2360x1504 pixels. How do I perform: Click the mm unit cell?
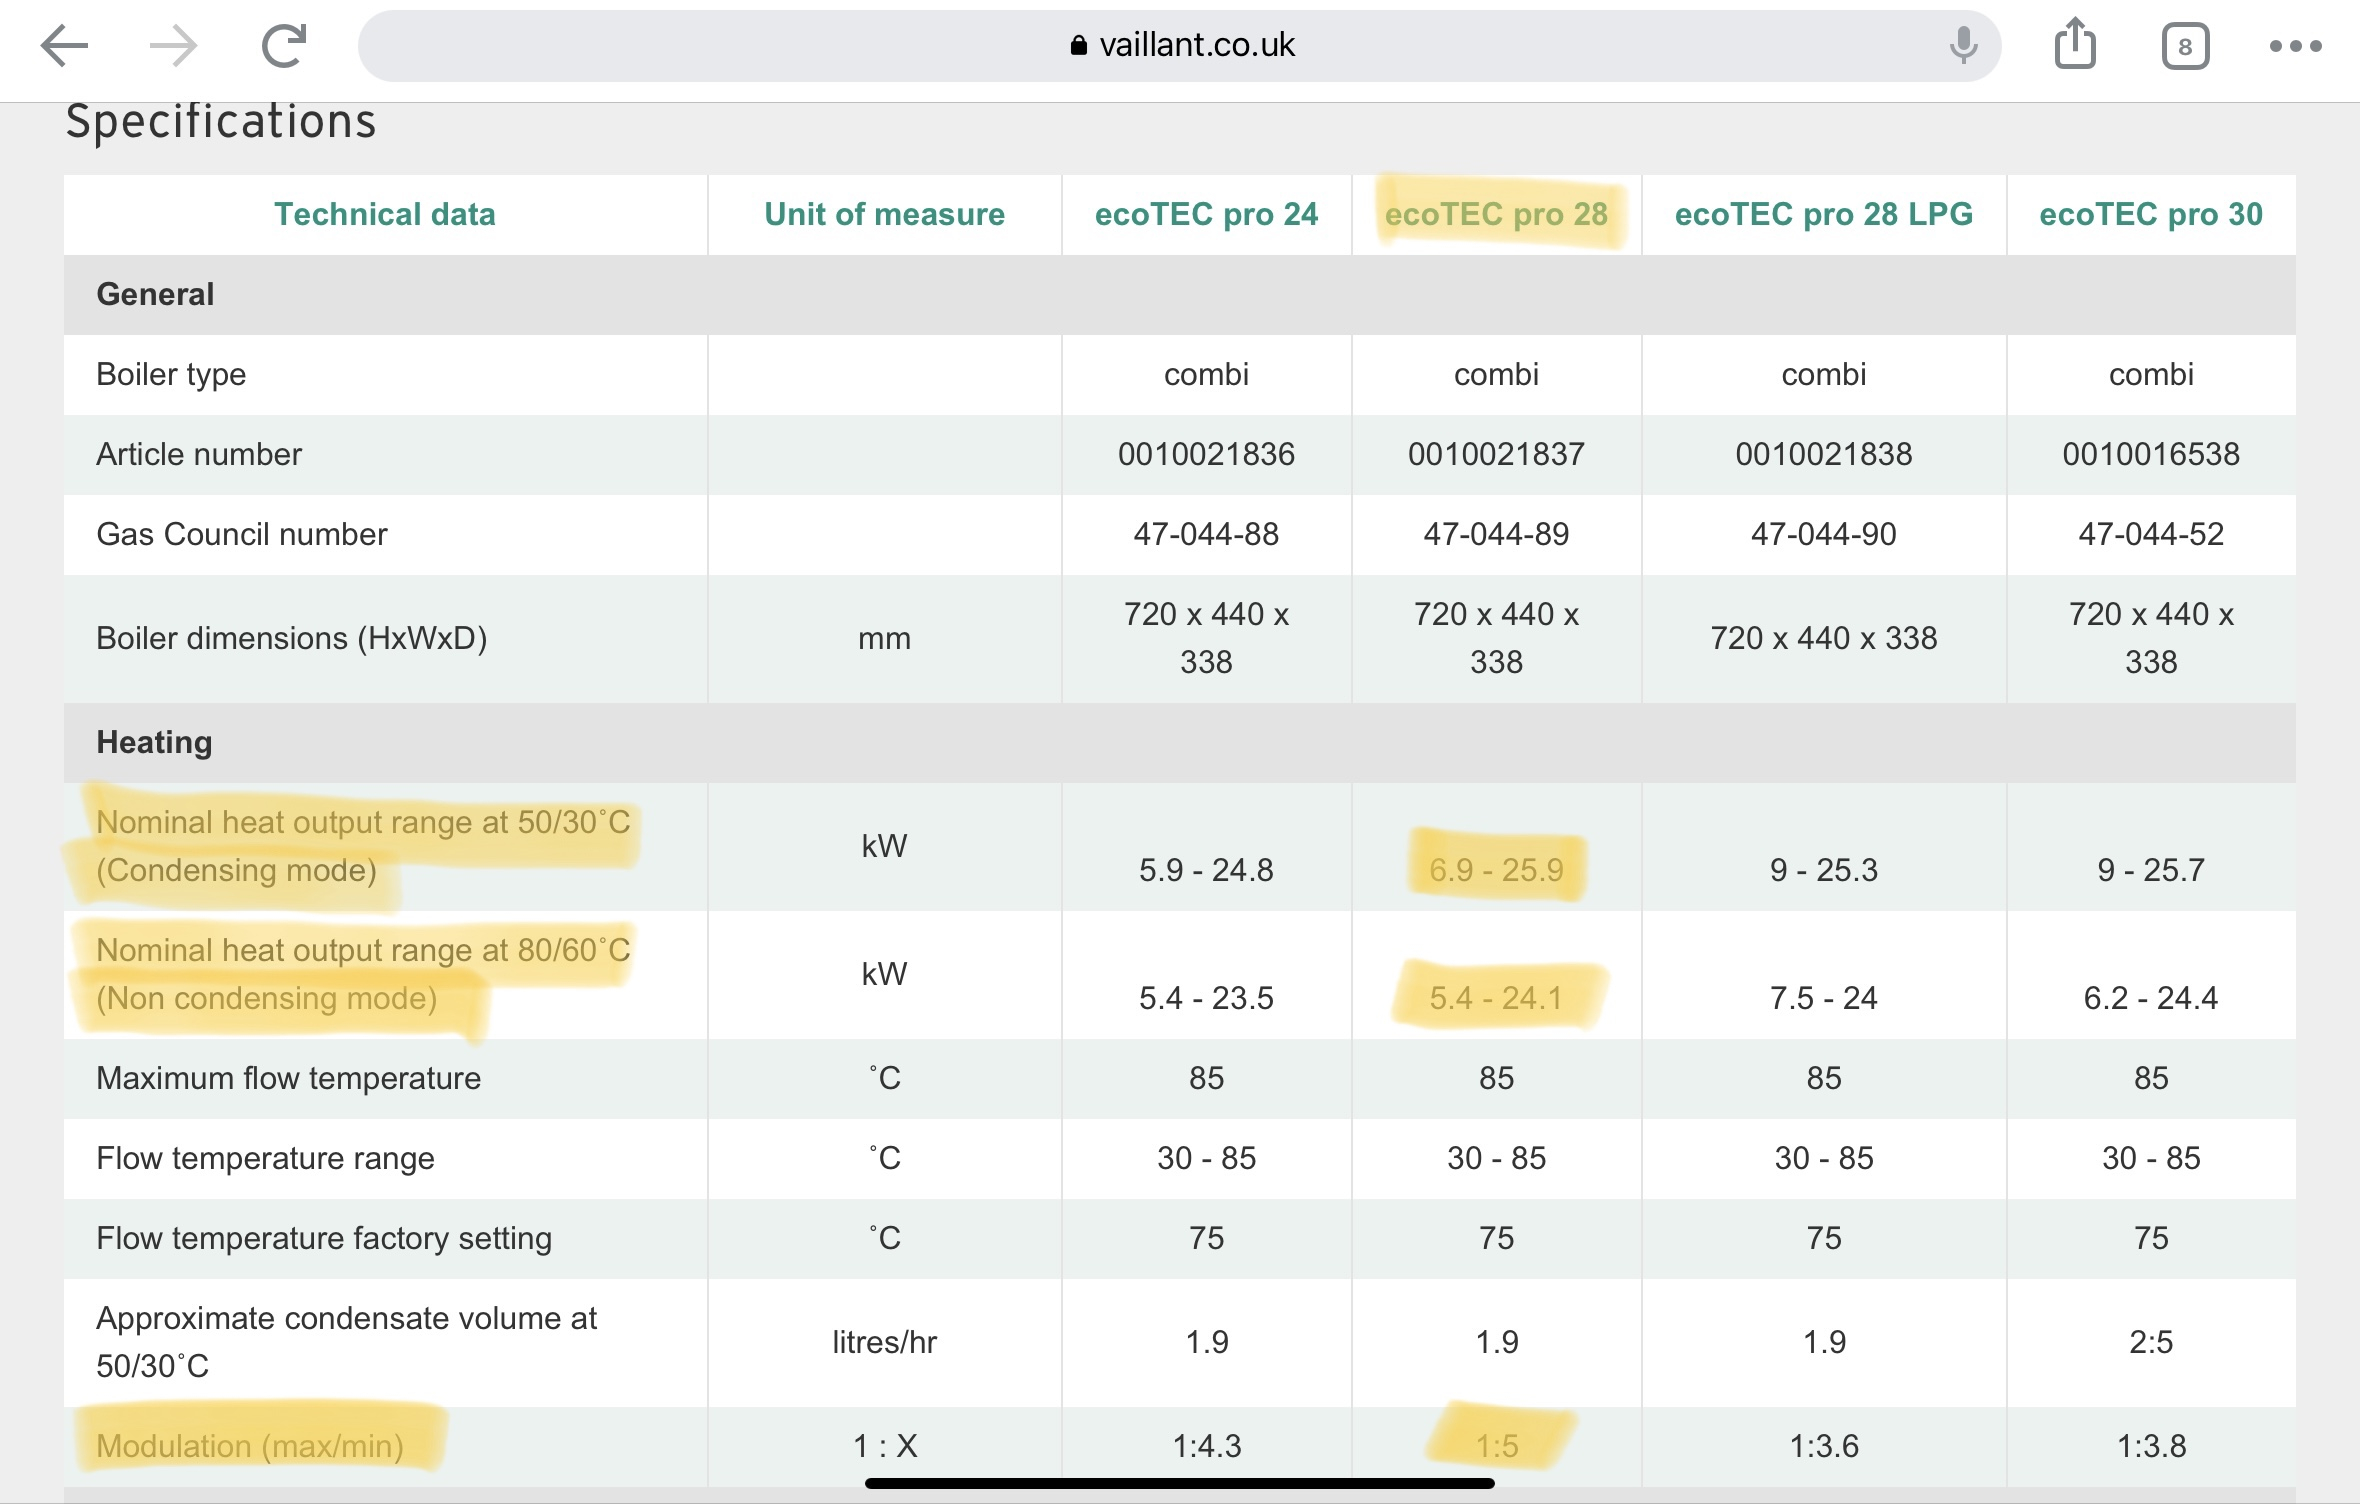884,638
